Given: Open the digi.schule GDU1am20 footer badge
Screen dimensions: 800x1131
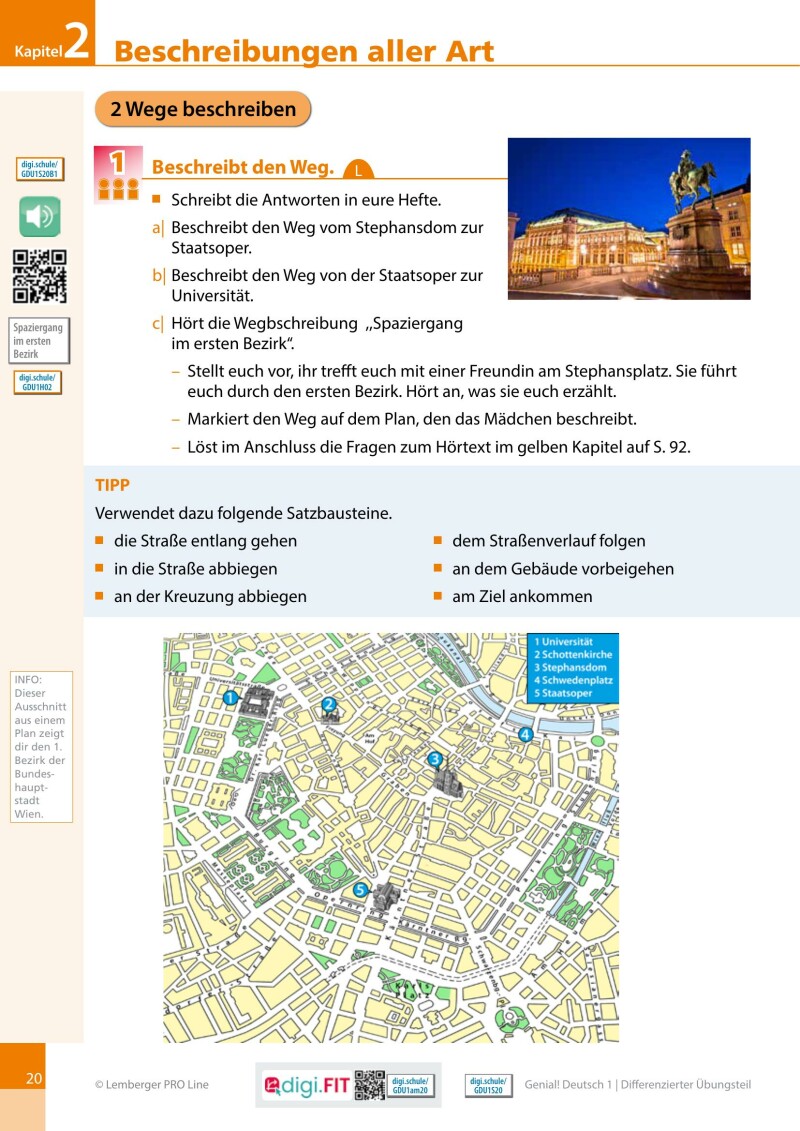Looking at the screenshot, I should click(410, 1086).
